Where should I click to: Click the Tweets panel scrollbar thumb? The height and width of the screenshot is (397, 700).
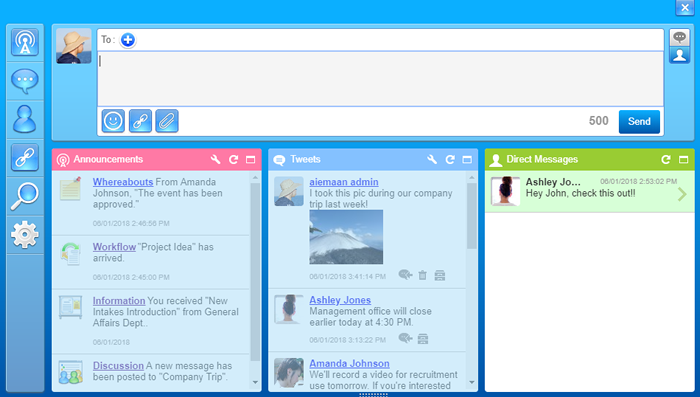472,216
